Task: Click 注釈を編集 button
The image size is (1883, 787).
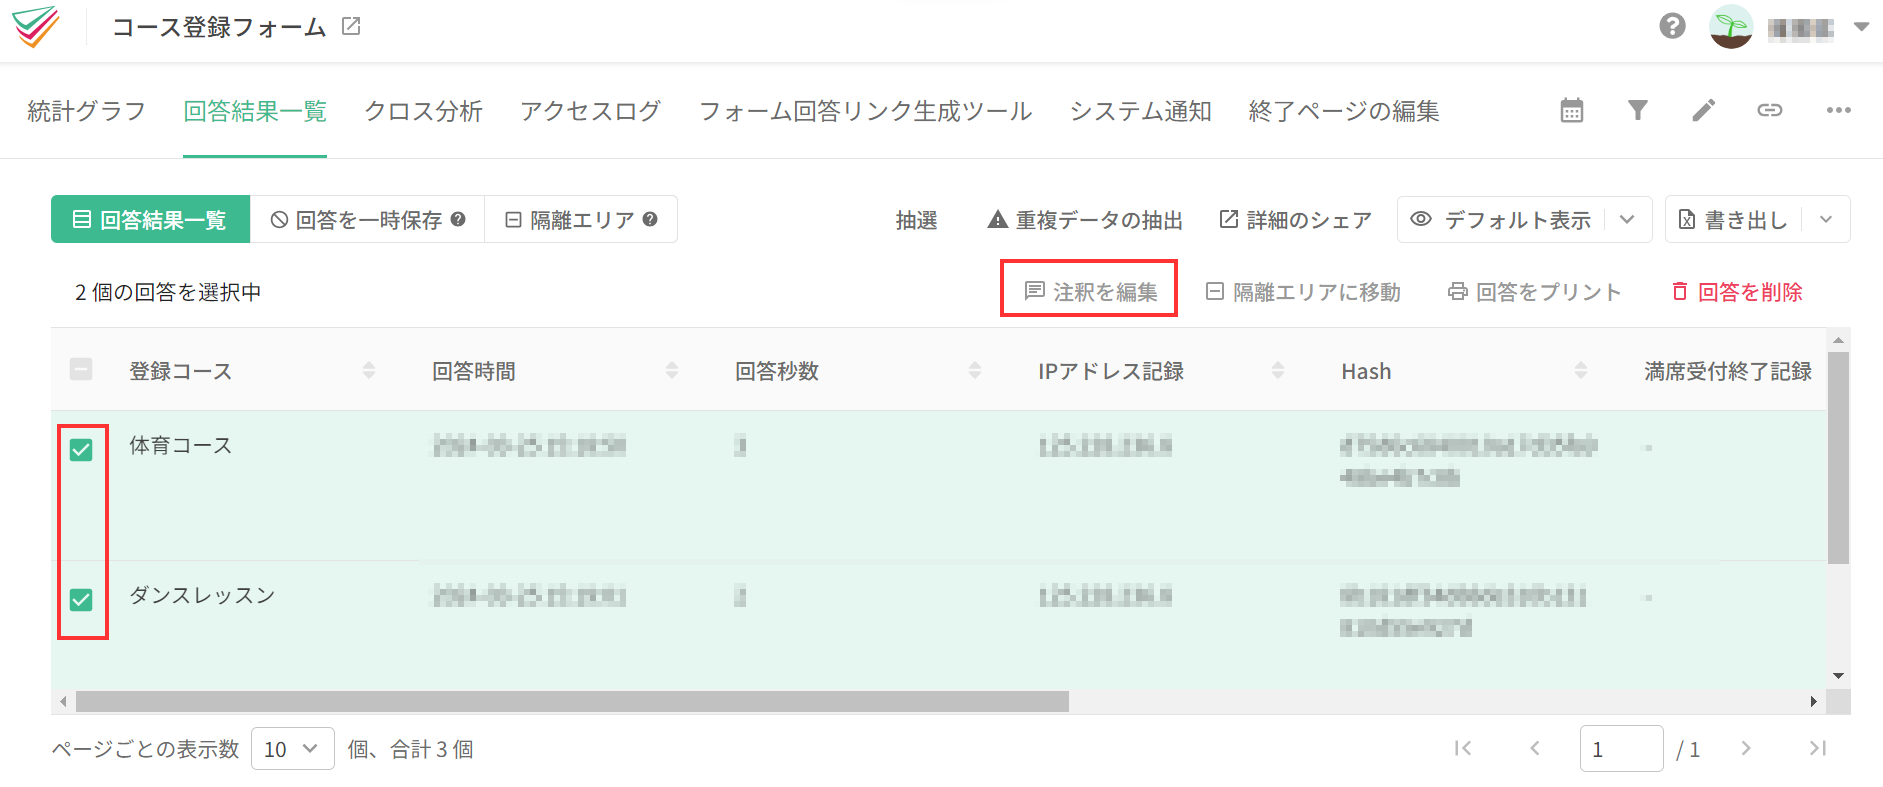Action: 1090,291
